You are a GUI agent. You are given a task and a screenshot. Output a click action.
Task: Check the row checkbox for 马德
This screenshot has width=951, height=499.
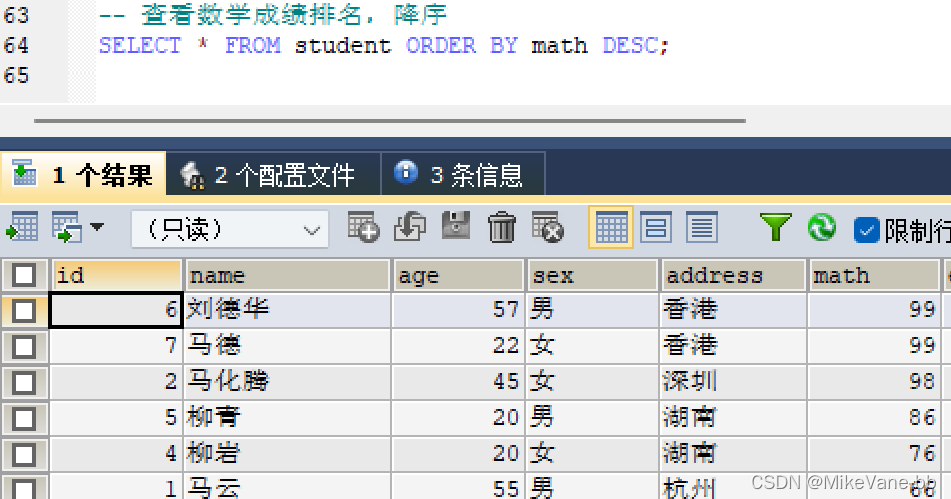point(24,347)
